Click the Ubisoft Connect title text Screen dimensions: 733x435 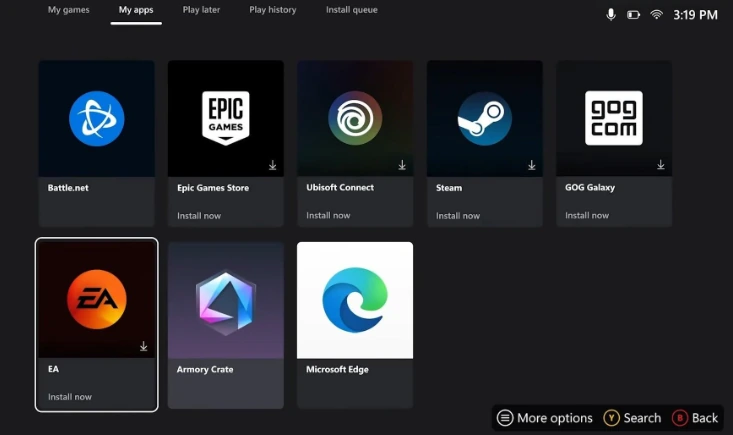click(x=340, y=187)
